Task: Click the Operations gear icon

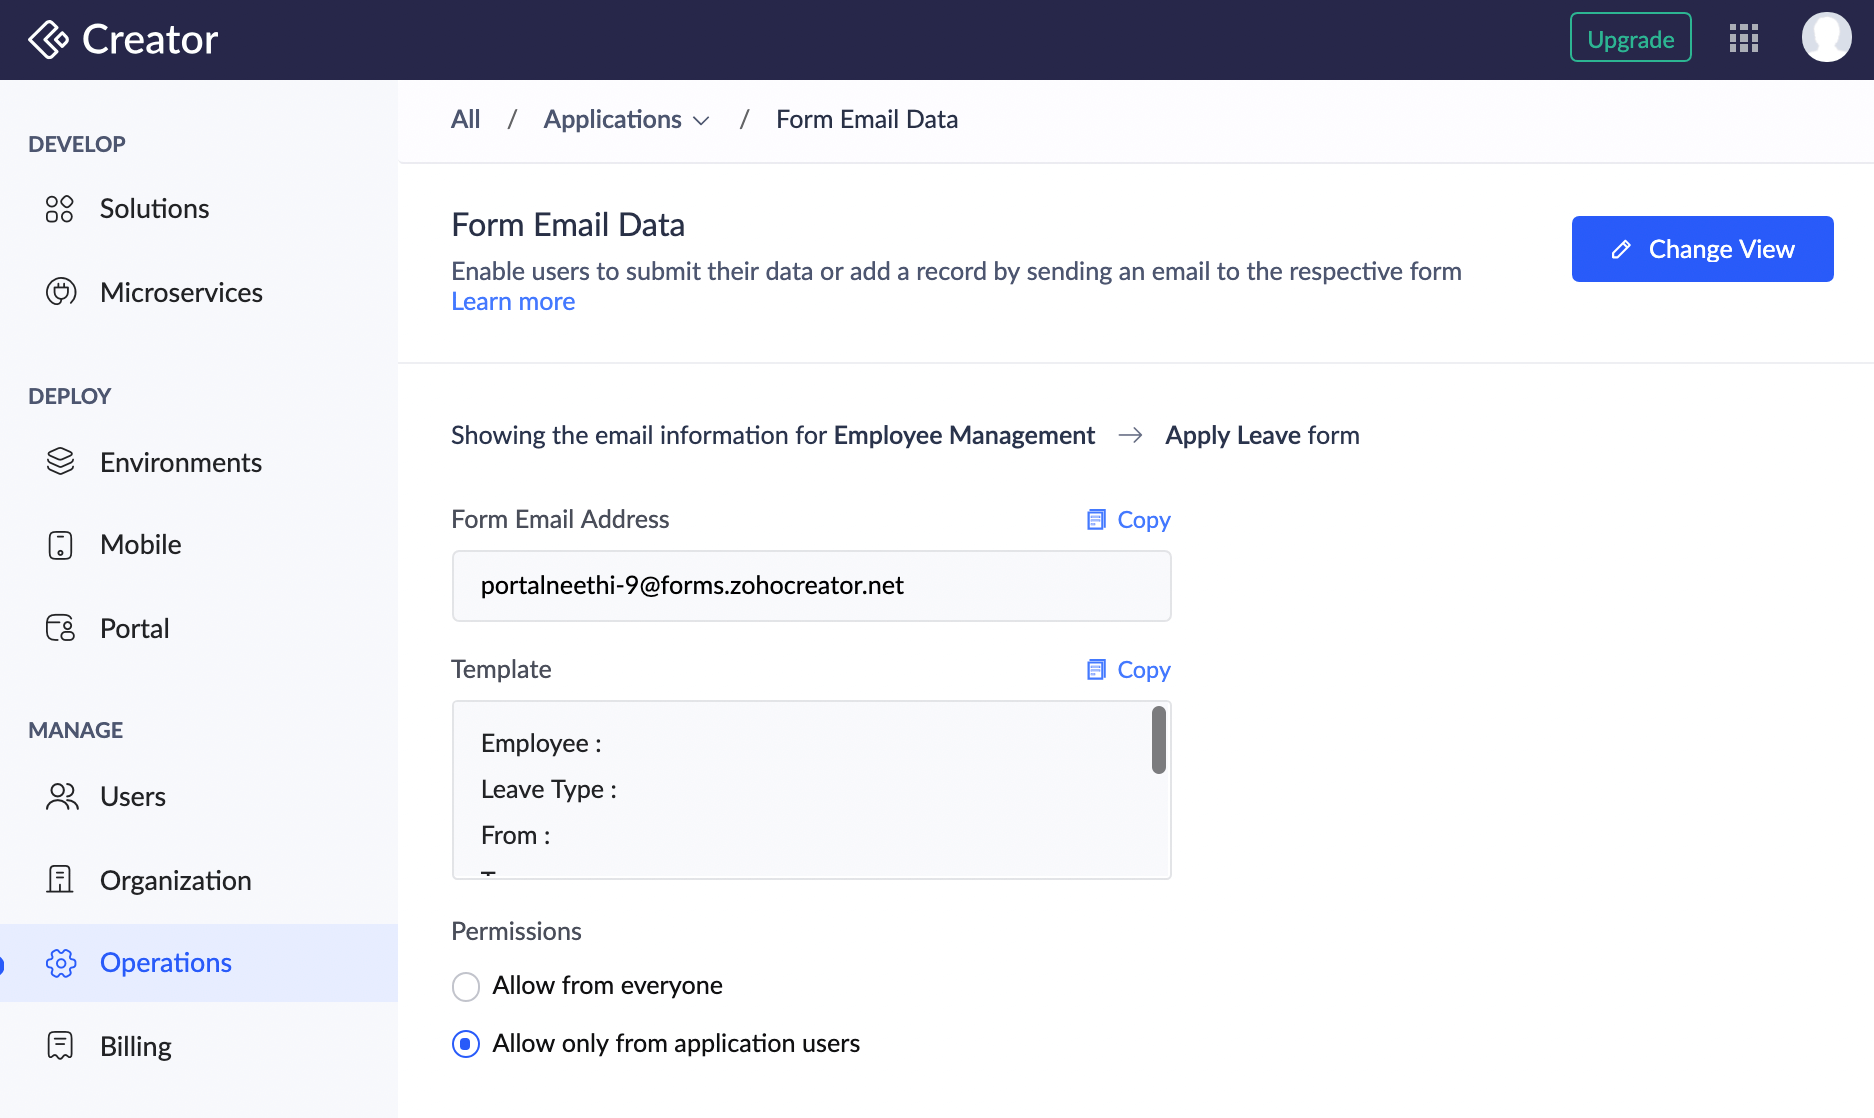Action: click(x=61, y=963)
